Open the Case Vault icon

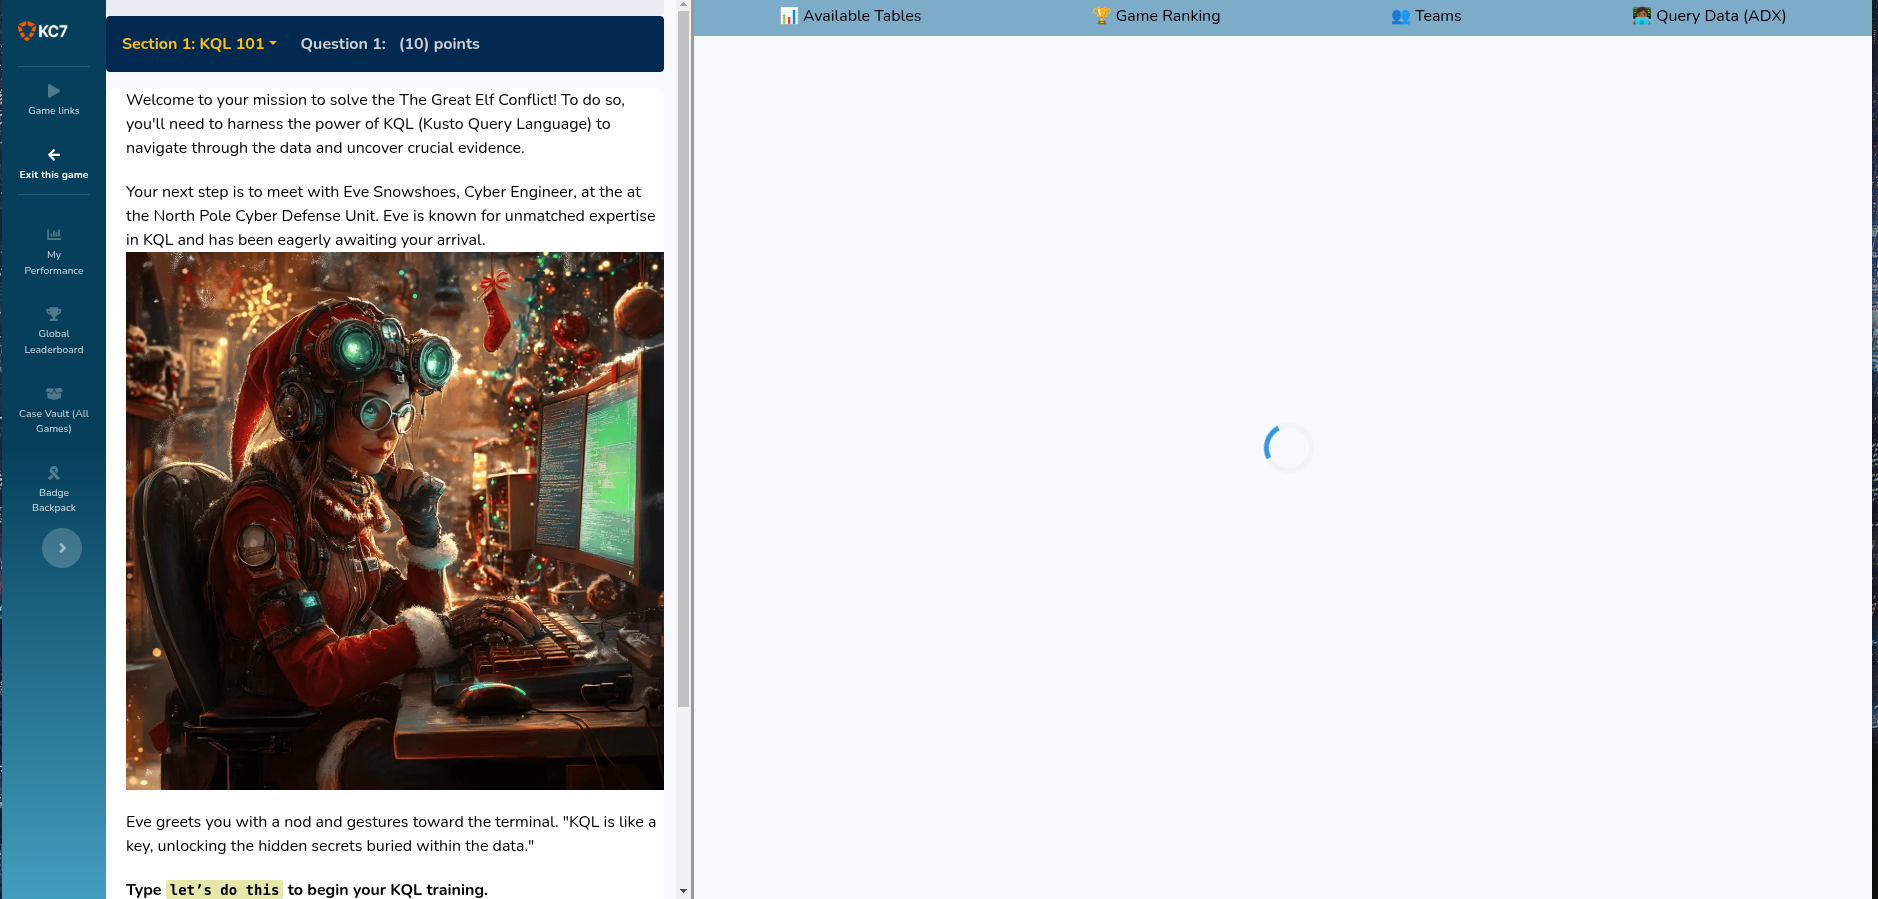click(54, 393)
